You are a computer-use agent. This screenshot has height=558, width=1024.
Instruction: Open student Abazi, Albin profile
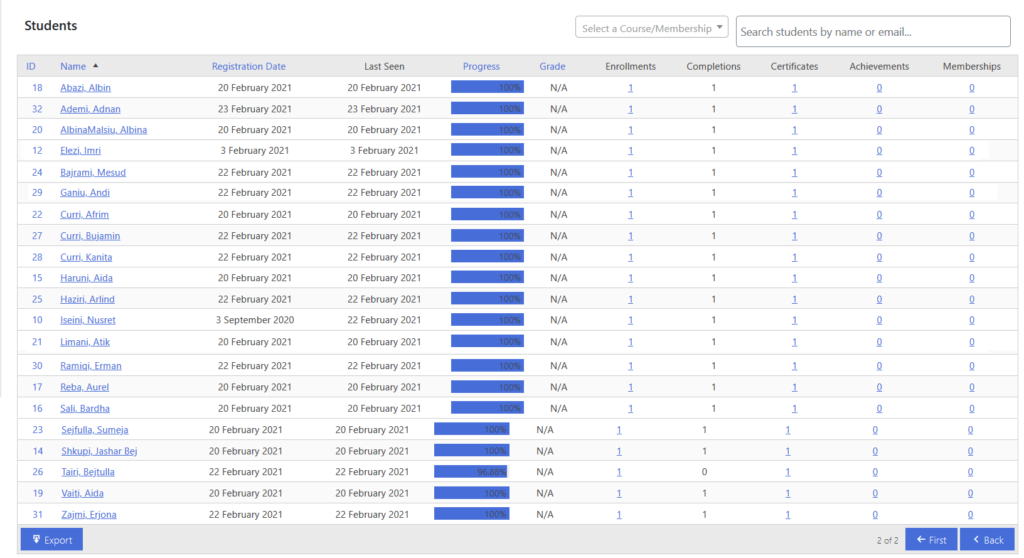[86, 88]
